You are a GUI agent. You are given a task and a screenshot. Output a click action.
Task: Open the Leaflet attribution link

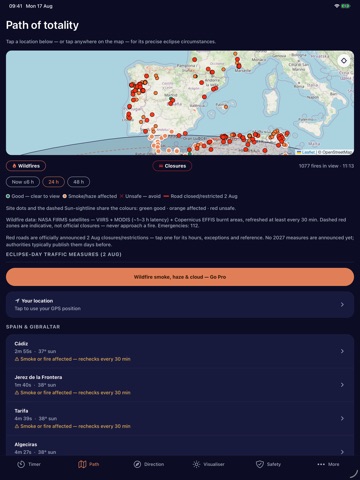[x=308, y=152]
